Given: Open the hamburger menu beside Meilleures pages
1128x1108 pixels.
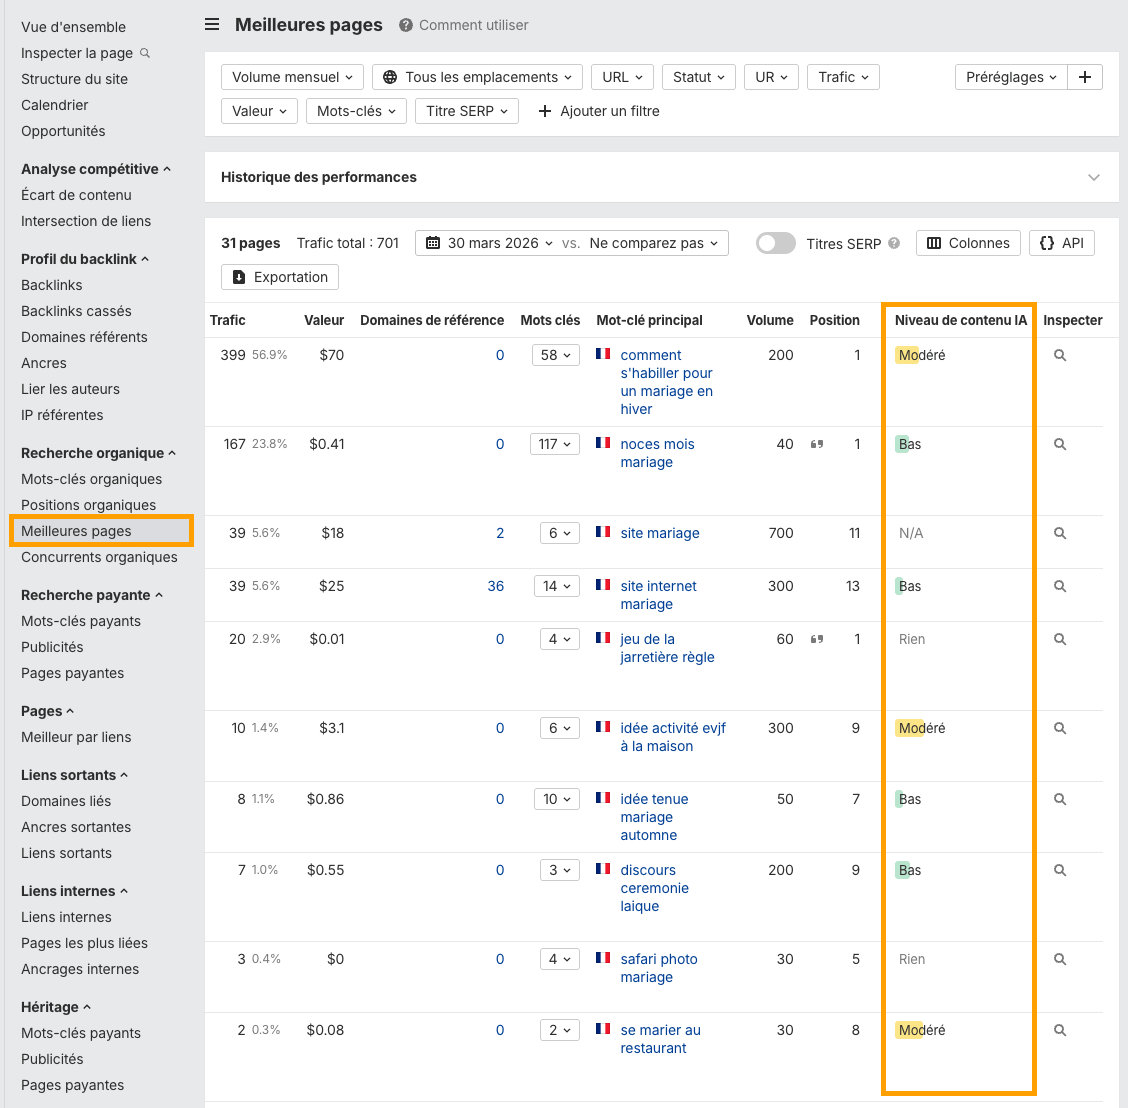Looking at the screenshot, I should tap(211, 24).
